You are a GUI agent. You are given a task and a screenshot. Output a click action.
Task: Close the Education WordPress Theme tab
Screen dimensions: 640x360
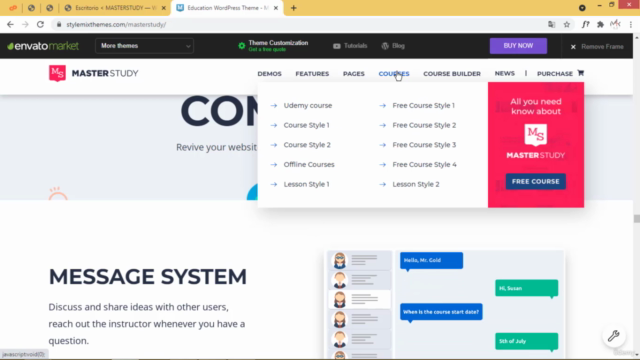(276, 8)
